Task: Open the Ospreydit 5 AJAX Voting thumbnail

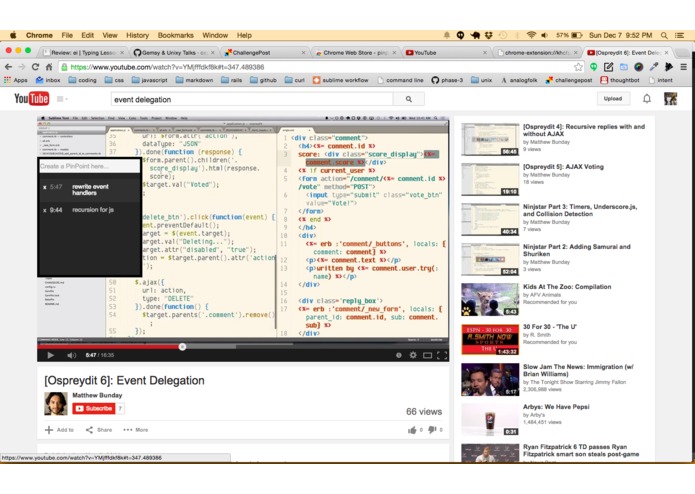Action: [490, 179]
